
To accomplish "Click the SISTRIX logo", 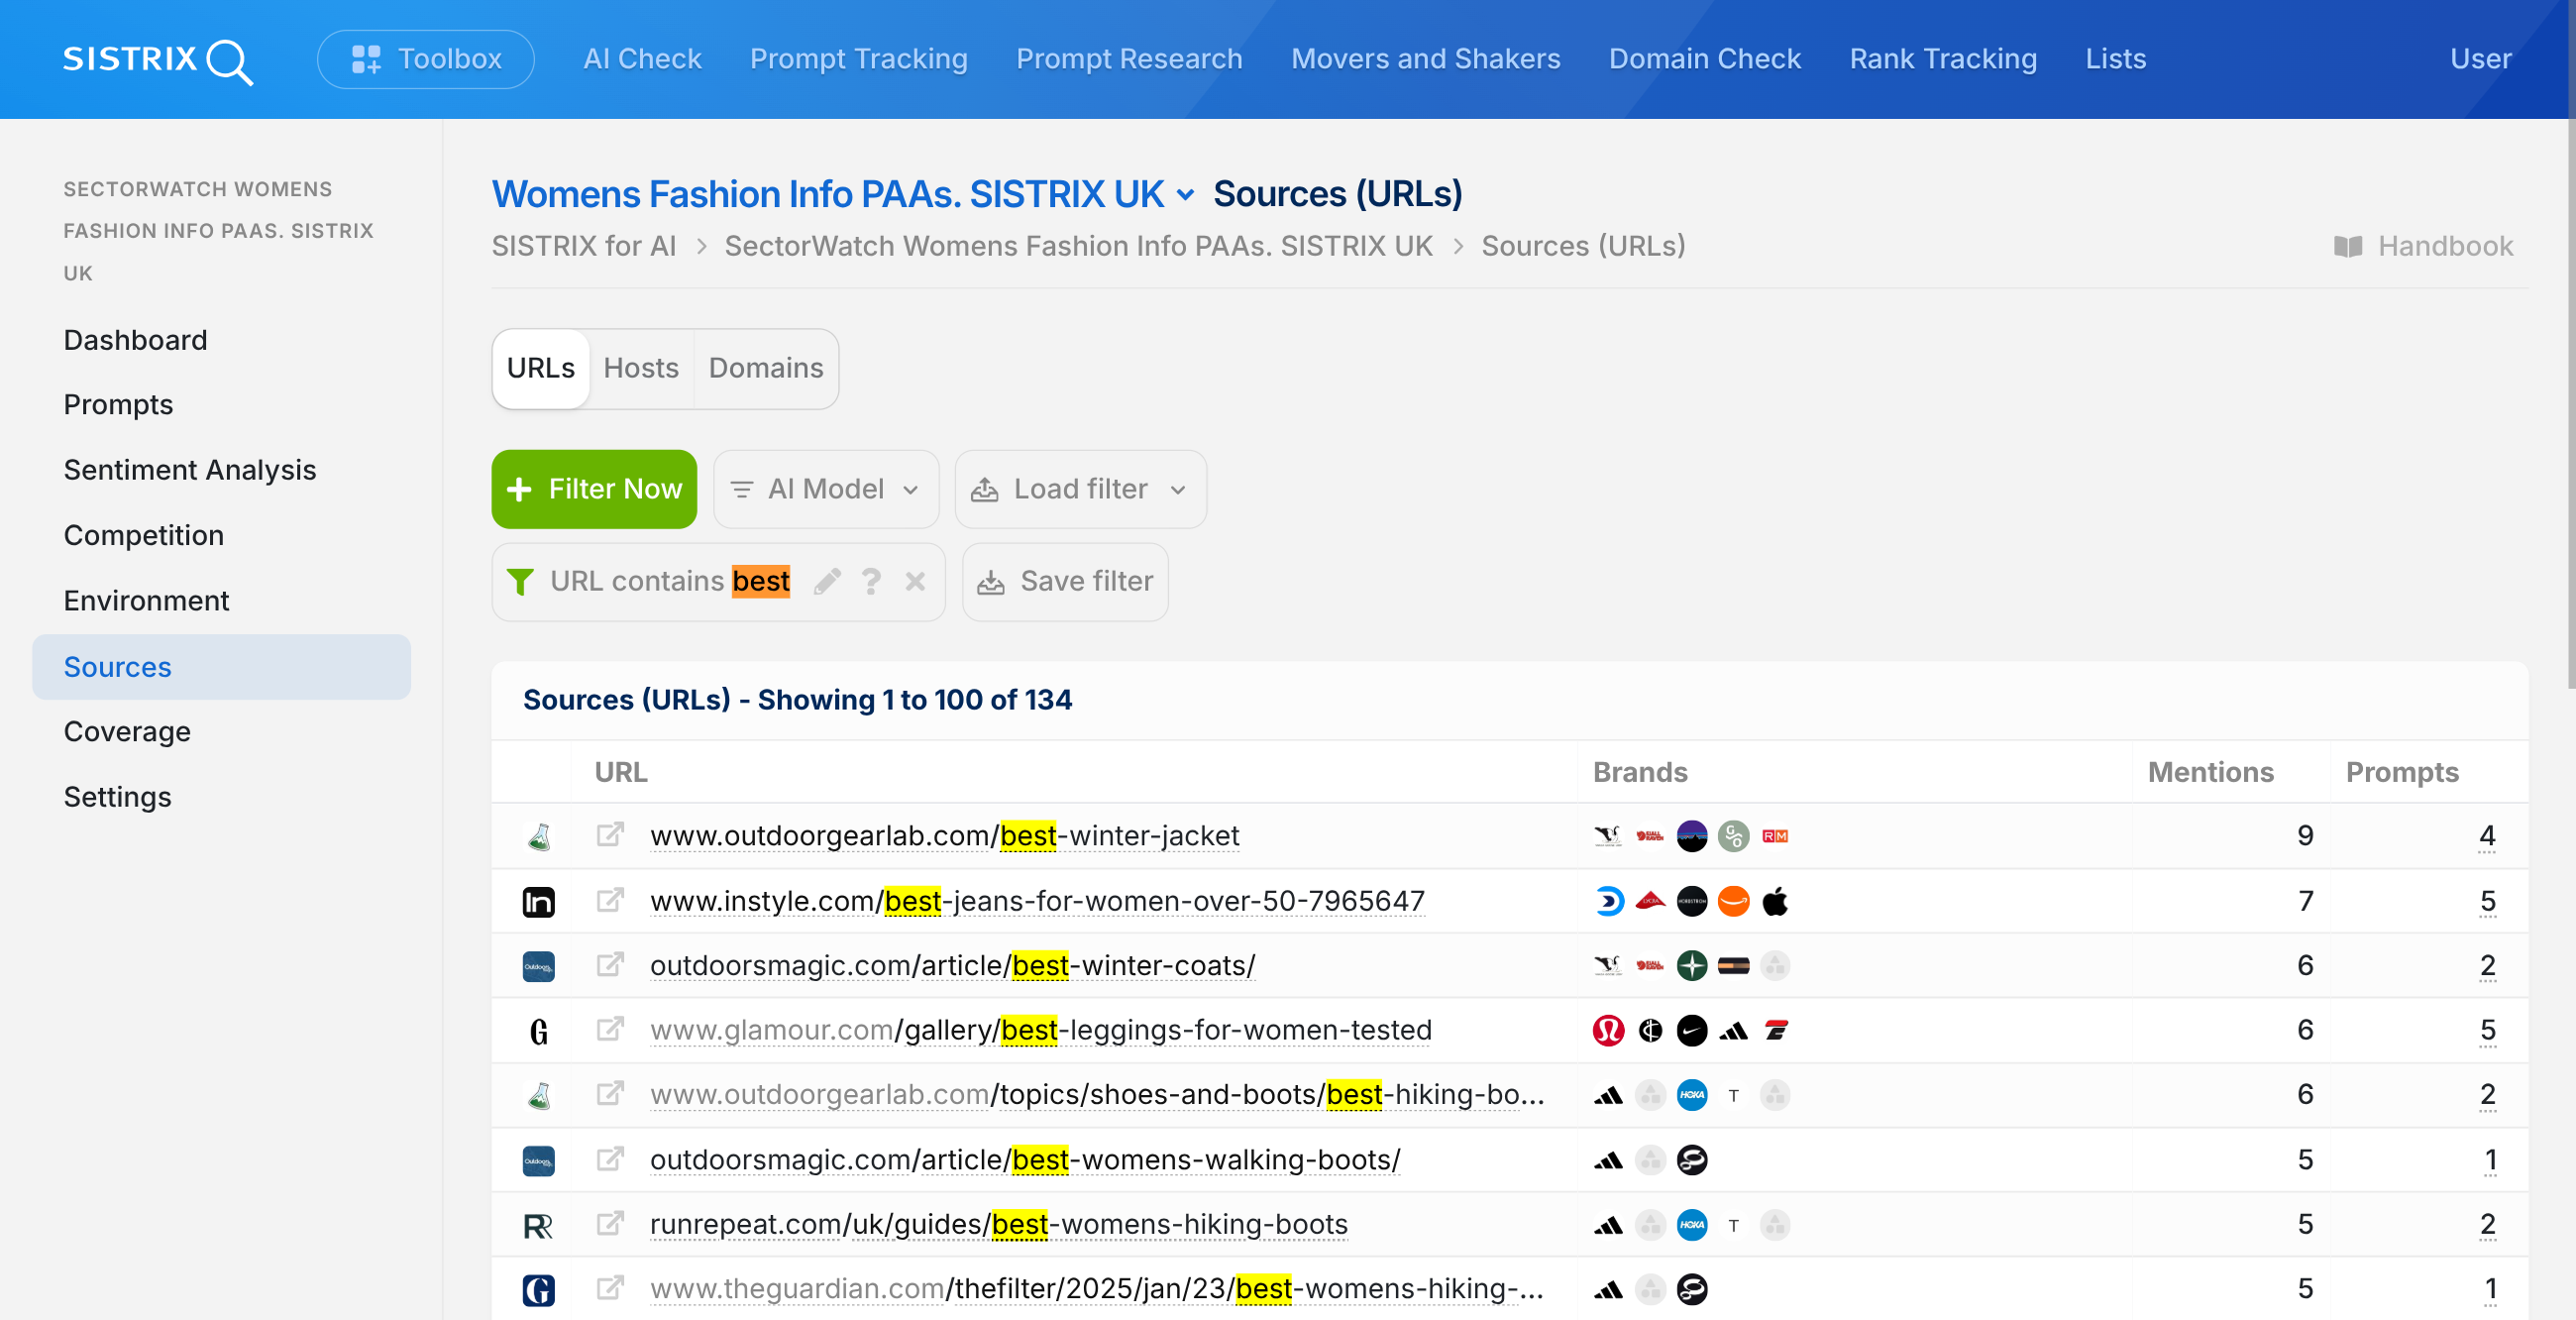I will pyautogui.click(x=158, y=60).
